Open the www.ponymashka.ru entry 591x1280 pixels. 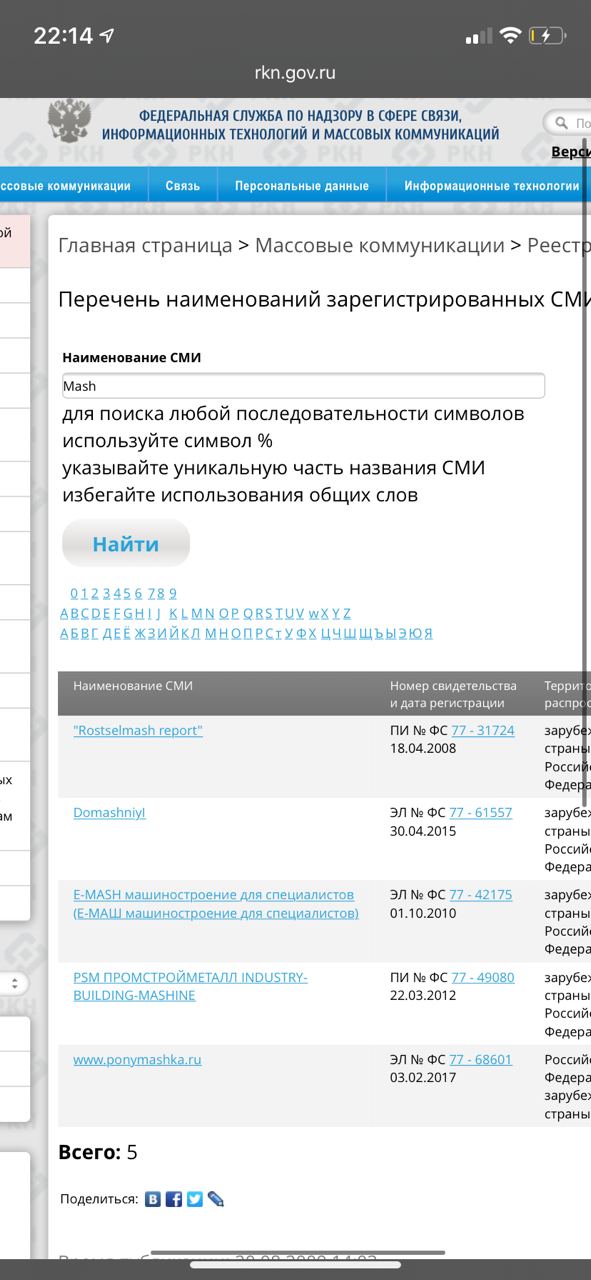click(137, 1058)
